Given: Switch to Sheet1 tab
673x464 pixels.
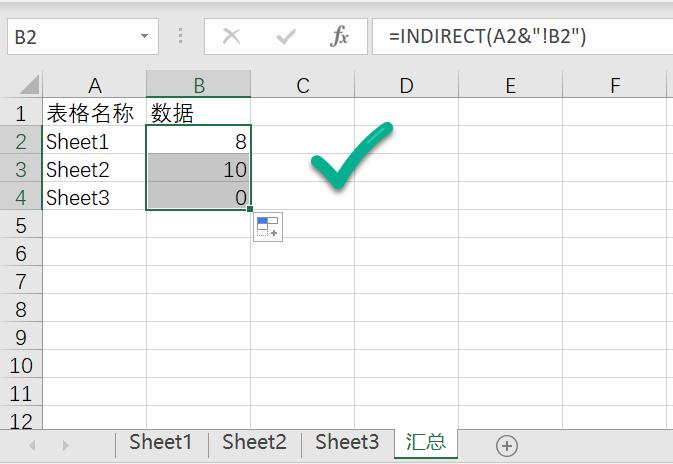Looking at the screenshot, I should (x=161, y=443).
